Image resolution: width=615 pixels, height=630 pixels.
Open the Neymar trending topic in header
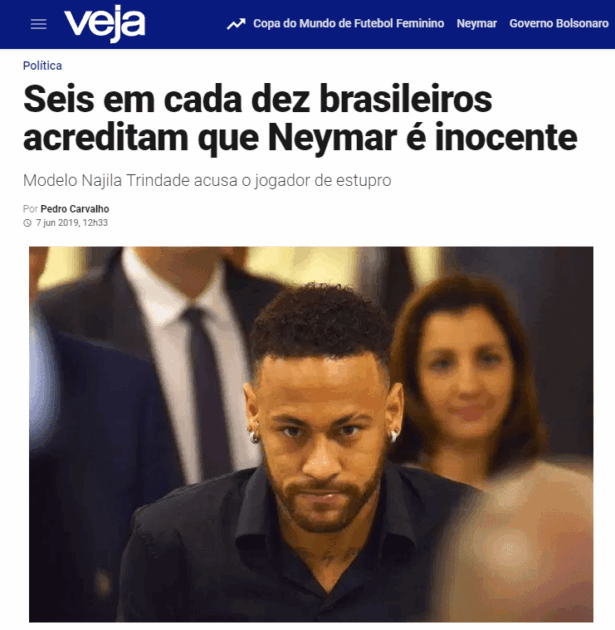click(x=476, y=24)
